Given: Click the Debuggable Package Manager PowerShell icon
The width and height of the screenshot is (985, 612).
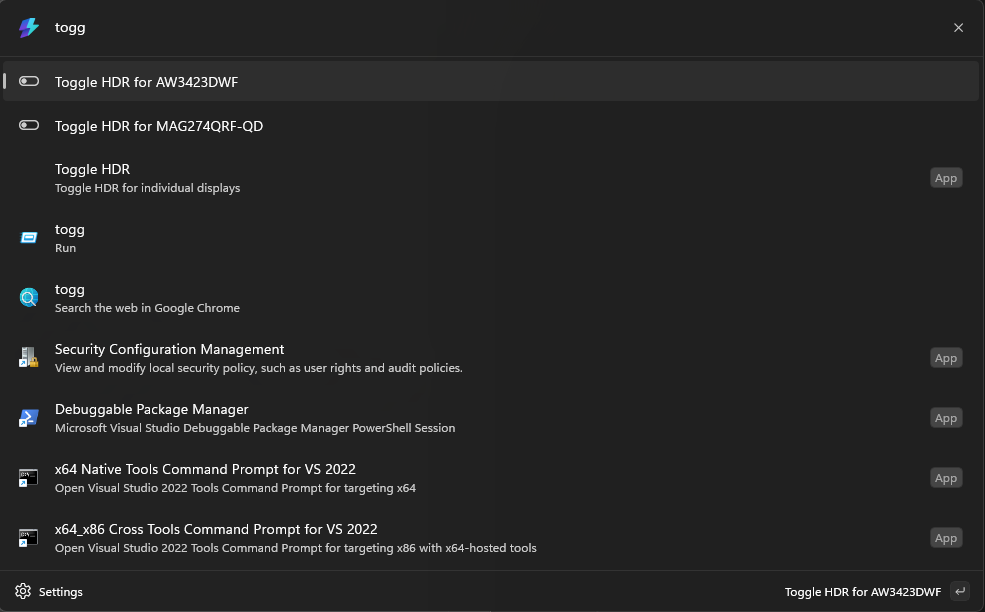Looking at the screenshot, I should click(29, 417).
